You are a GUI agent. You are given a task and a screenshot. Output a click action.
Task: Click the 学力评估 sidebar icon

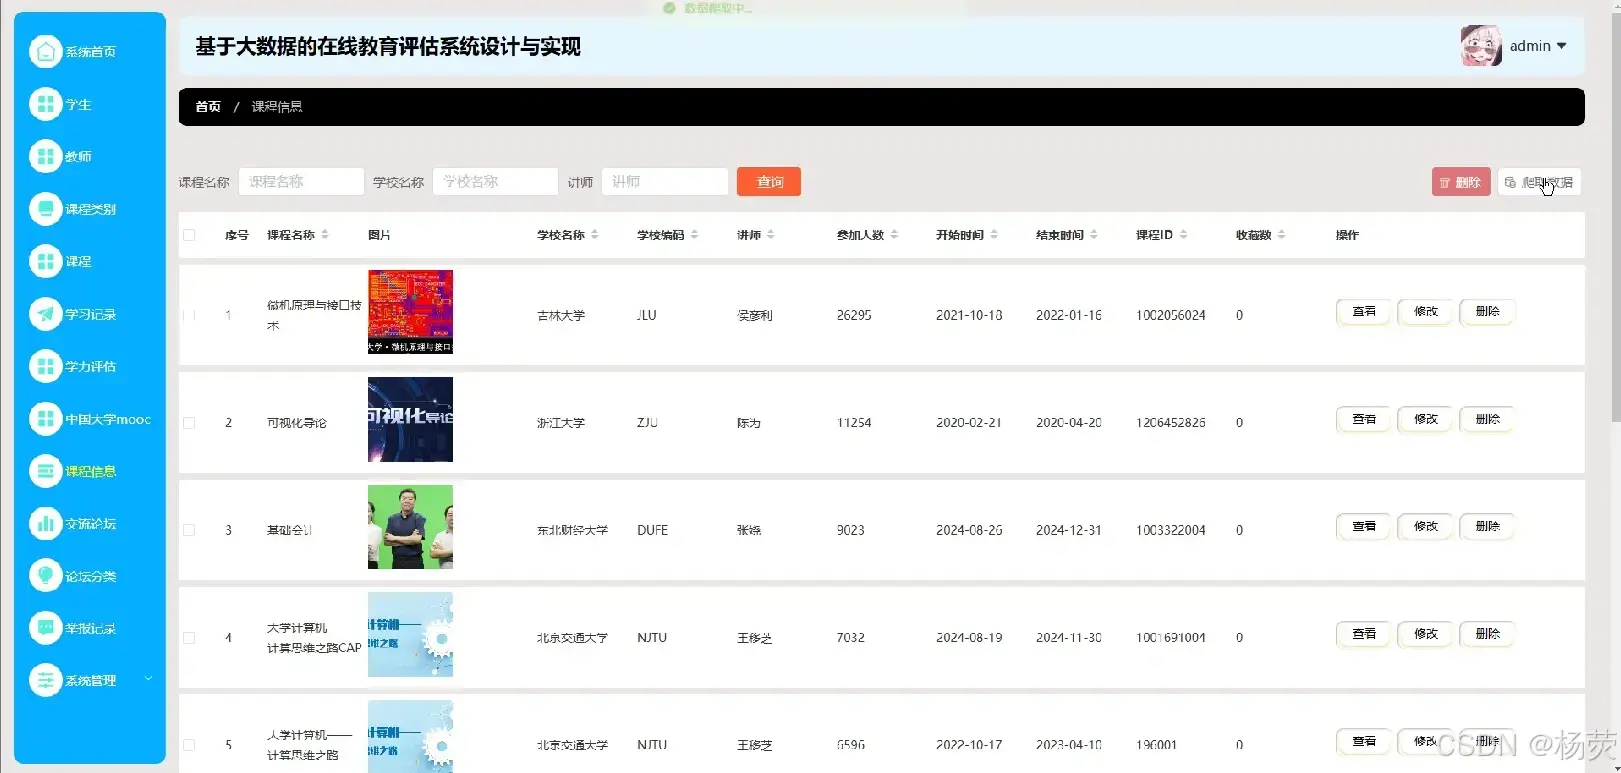point(45,366)
